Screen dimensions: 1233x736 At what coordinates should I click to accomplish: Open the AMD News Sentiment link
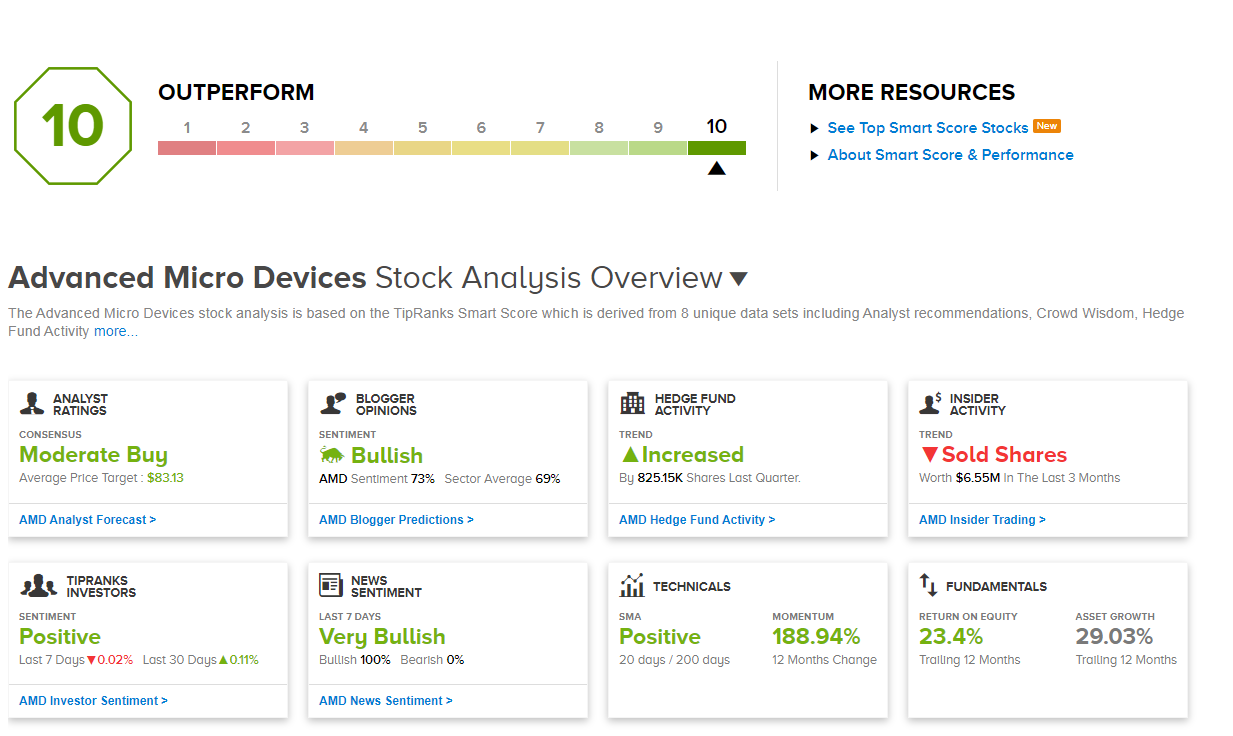click(386, 701)
